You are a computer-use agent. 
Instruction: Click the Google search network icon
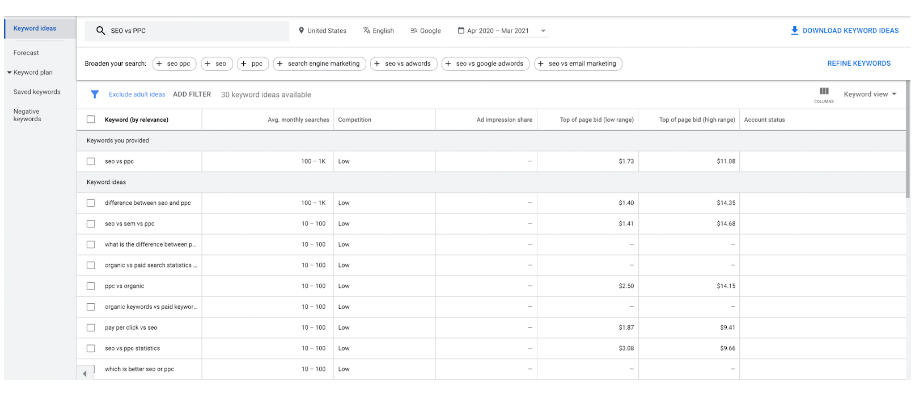[413, 31]
